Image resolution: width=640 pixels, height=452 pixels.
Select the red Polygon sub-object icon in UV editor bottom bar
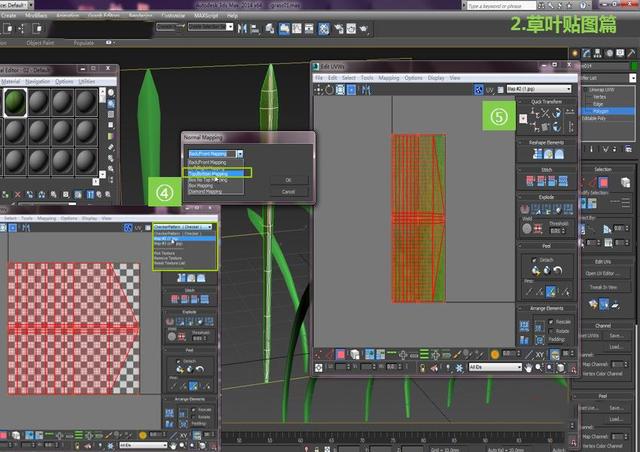tap(340, 354)
